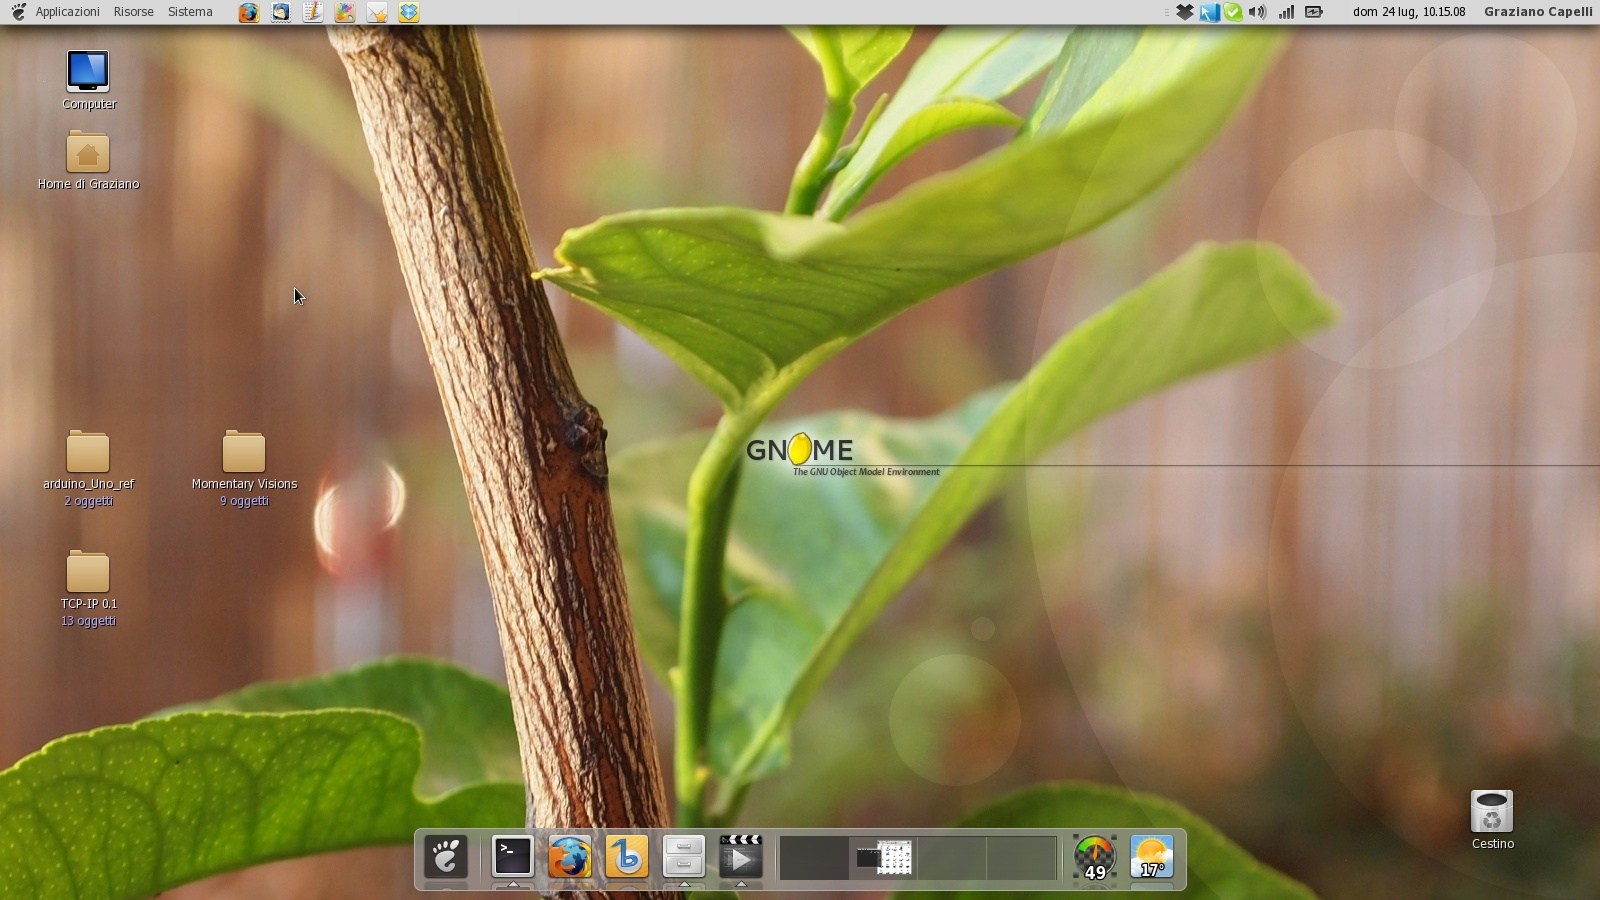The width and height of the screenshot is (1600, 900).
Task: Open the file cabinet manager in dock
Action: point(684,857)
